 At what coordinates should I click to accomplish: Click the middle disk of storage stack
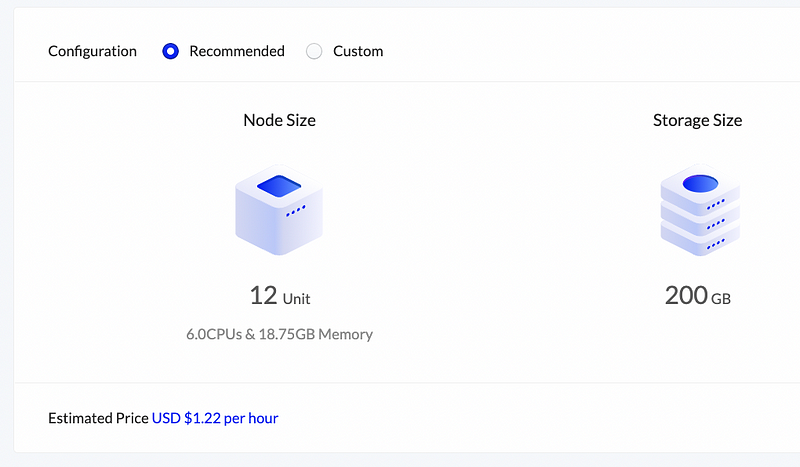click(x=700, y=222)
